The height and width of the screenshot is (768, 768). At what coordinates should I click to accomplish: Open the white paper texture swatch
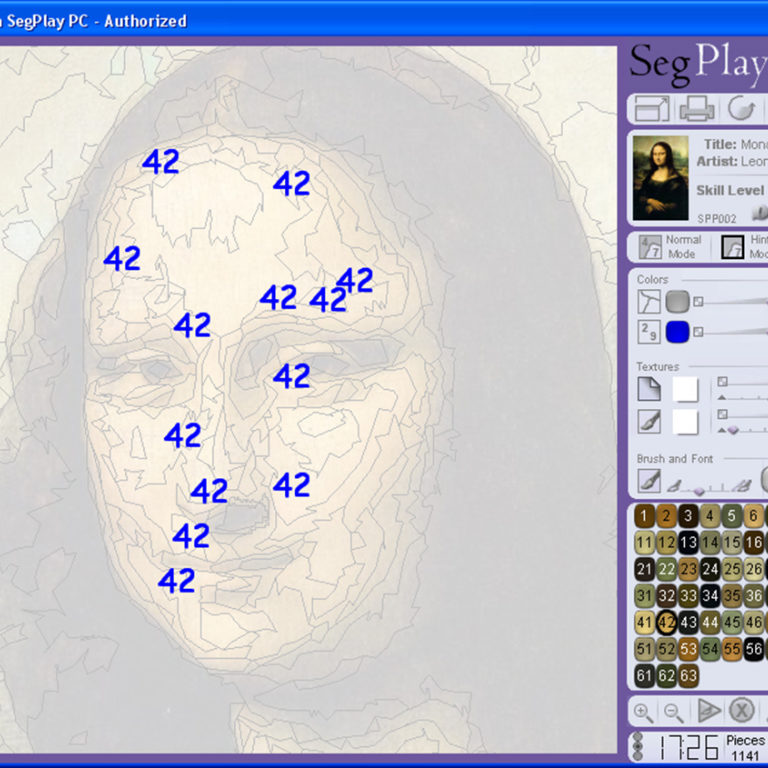685,389
